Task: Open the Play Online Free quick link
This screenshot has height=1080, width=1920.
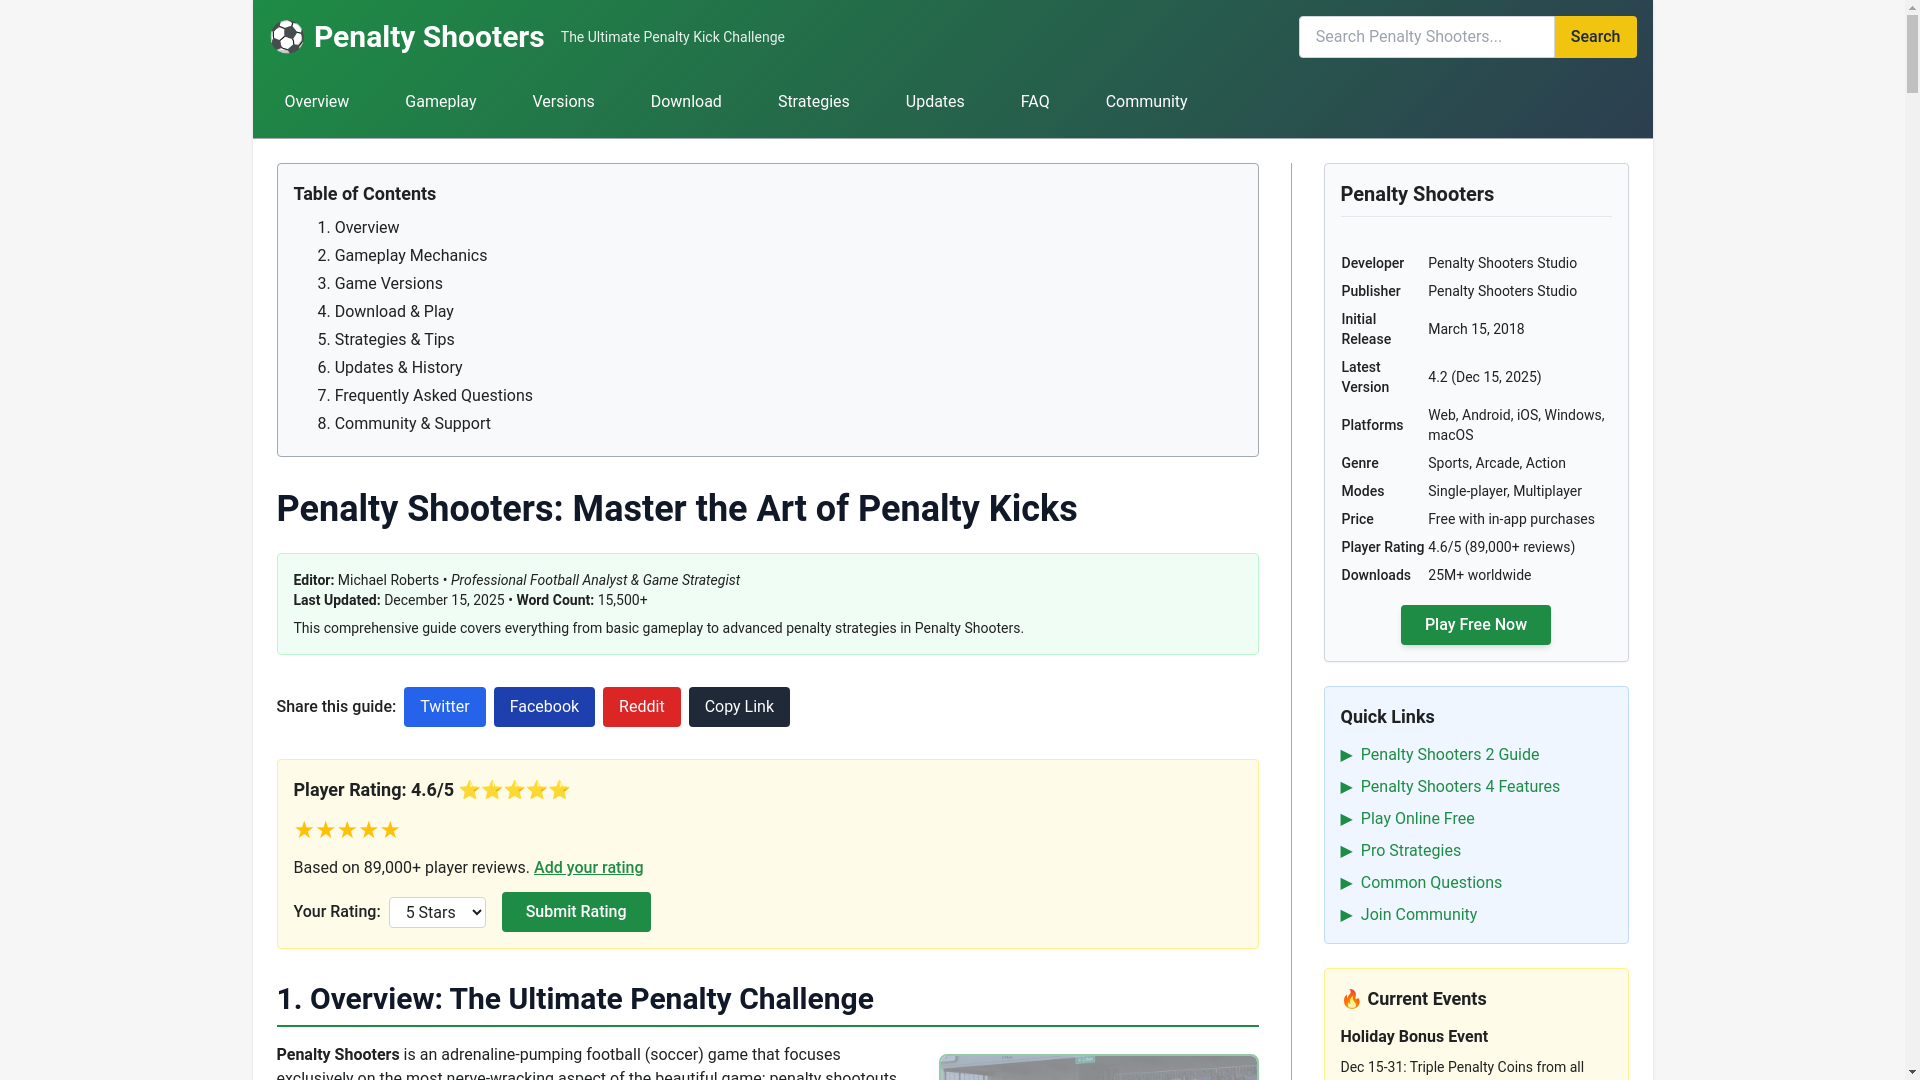Action: pyautogui.click(x=1417, y=819)
